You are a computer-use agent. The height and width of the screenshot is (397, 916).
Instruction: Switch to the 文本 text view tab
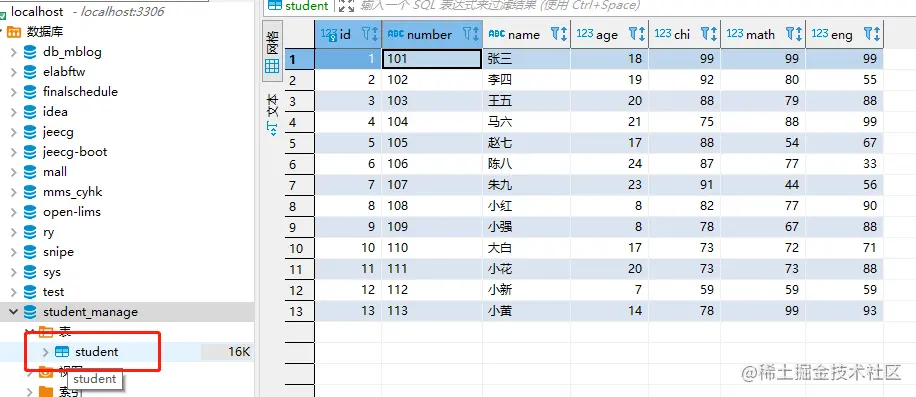pos(272,115)
